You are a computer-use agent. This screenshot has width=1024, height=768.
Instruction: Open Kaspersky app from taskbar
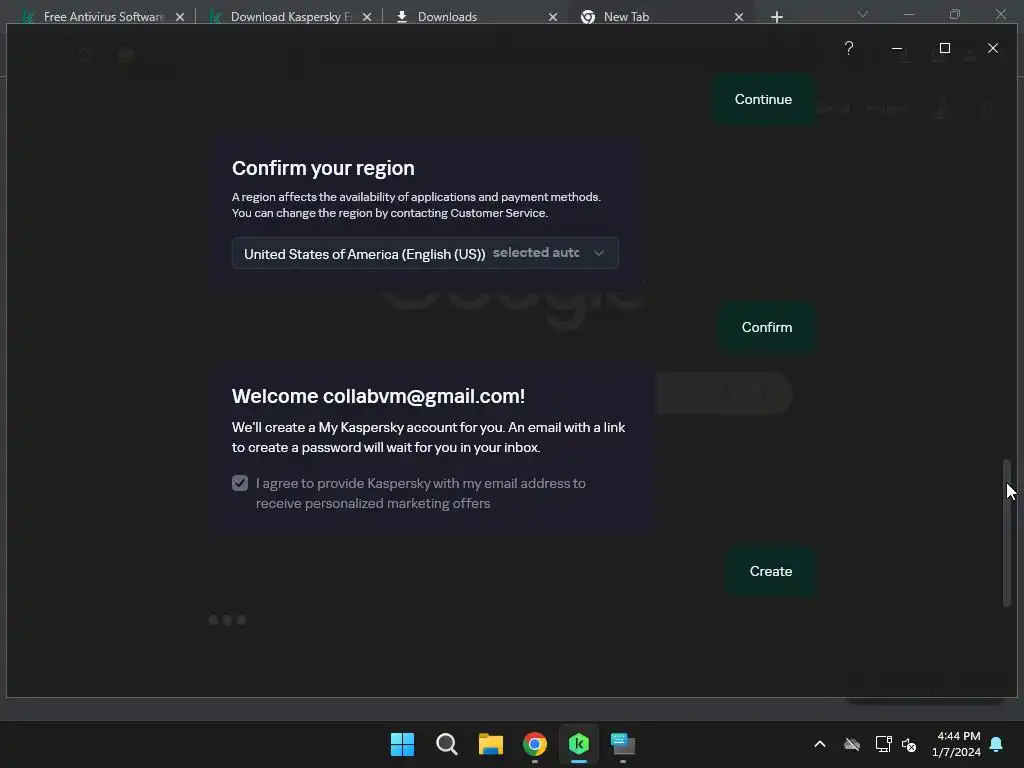point(579,744)
